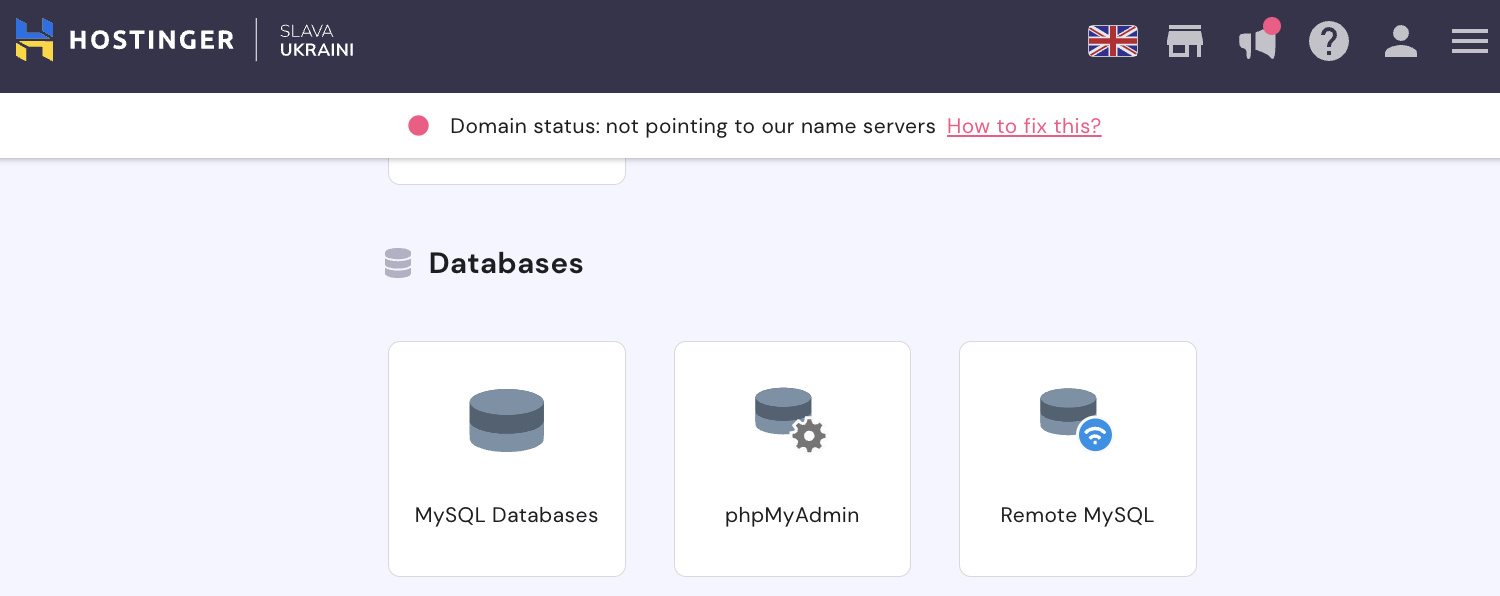Open the help question mark icon
The image size is (1500, 596).
pos(1328,41)
